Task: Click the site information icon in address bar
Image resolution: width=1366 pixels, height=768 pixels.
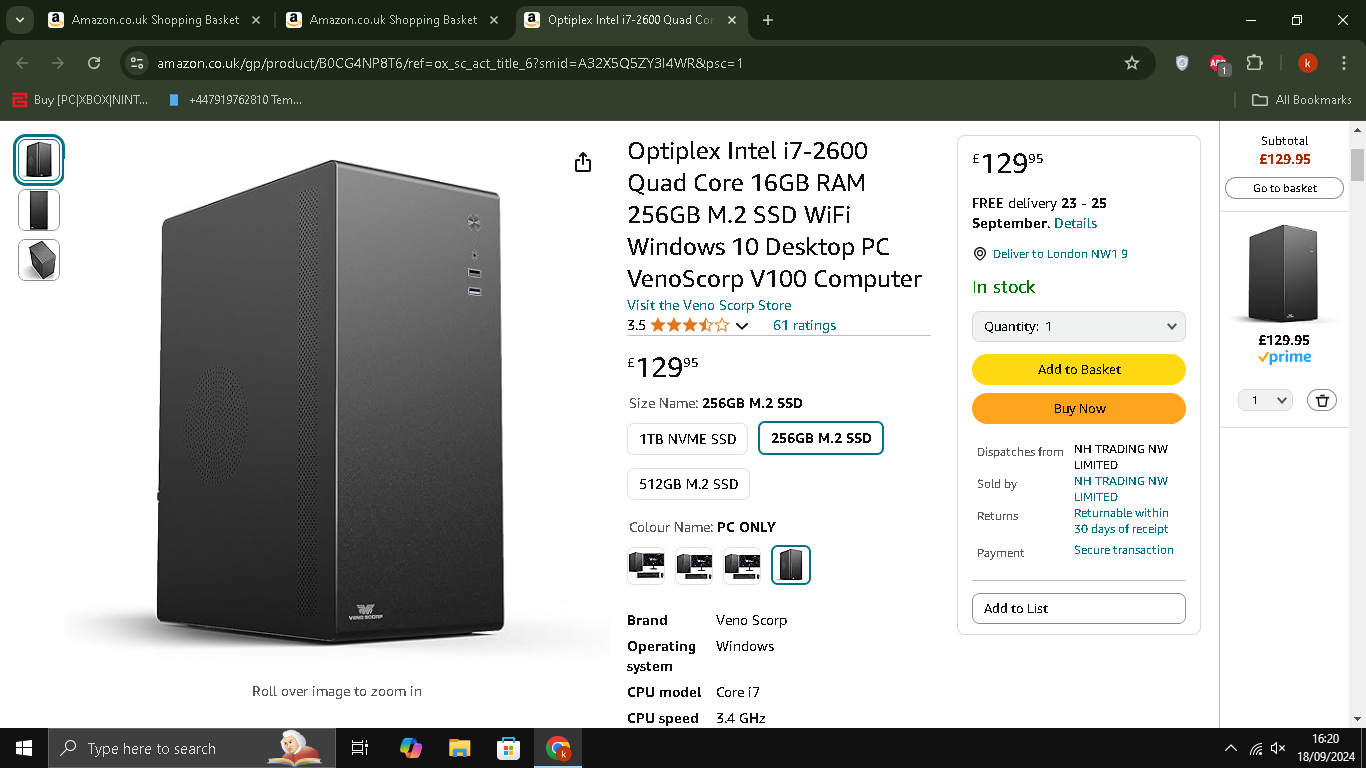Action: click(138, 63)
